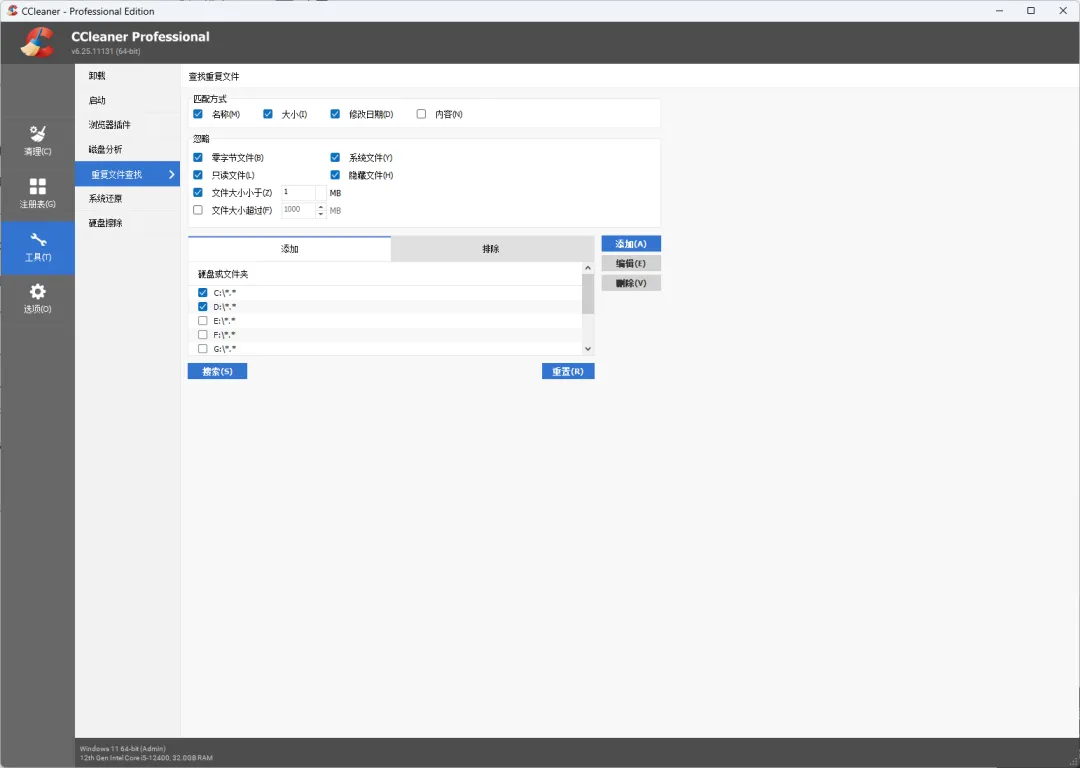The width and height of the screenshot is (1080, 768).
Task: Toggle the 零字节文件(B) ignore checkbox
Action: [x=198, y=158]
